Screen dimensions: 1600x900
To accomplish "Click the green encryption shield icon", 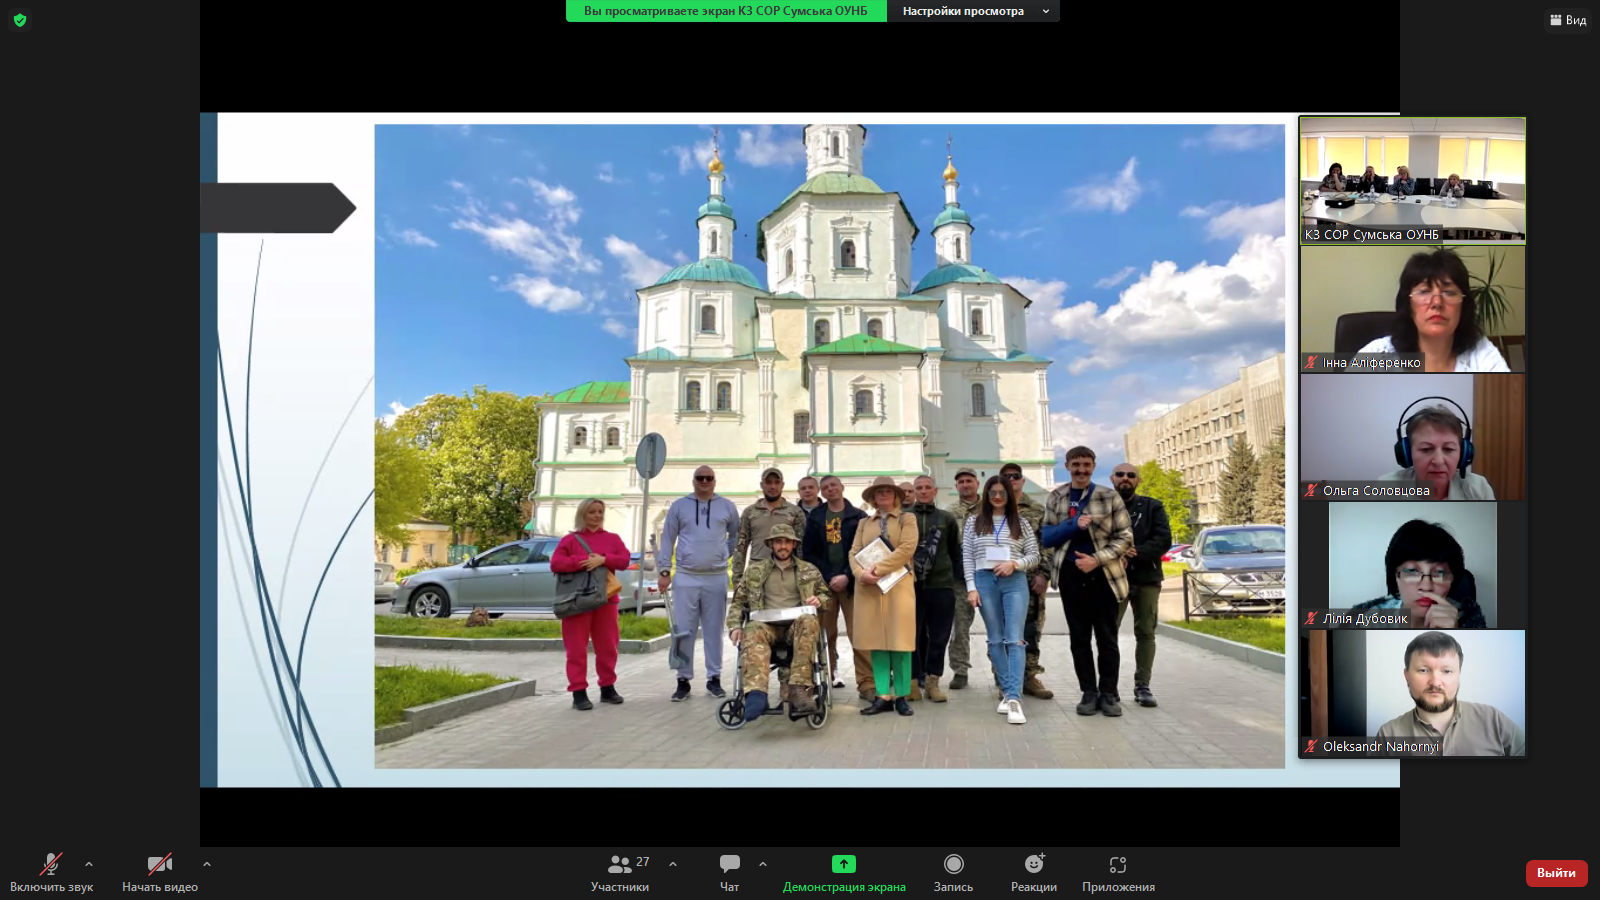I will click(x=20, y=20).
